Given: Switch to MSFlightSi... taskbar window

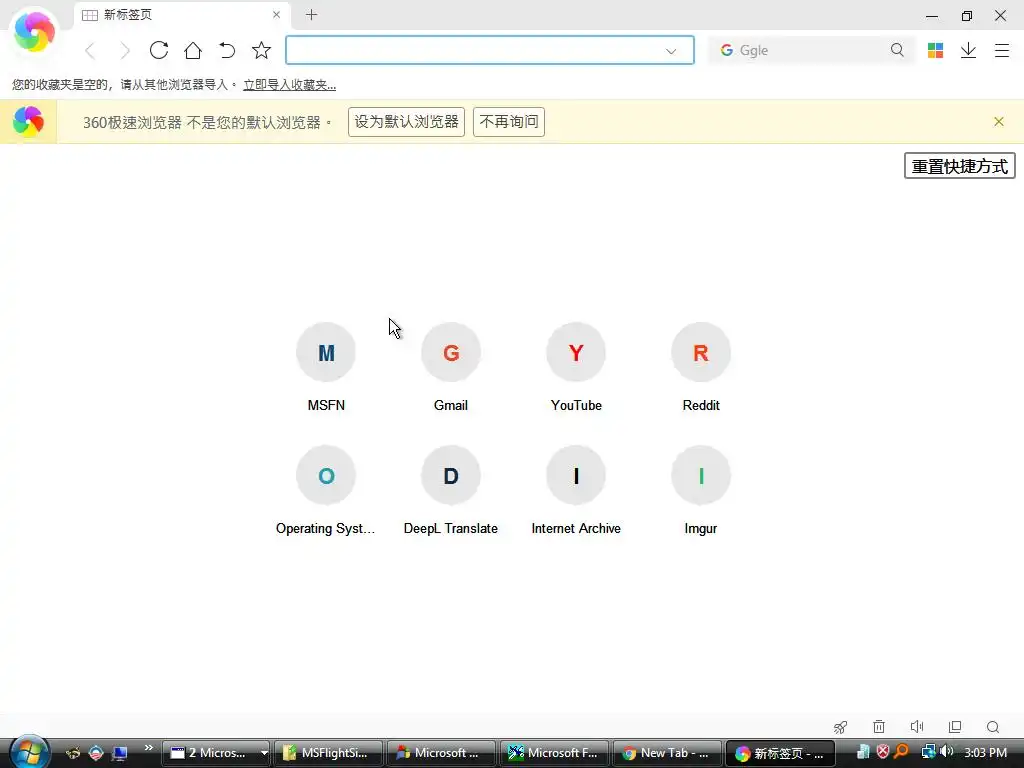Looking at the screenshot, I should coord(328,753).
